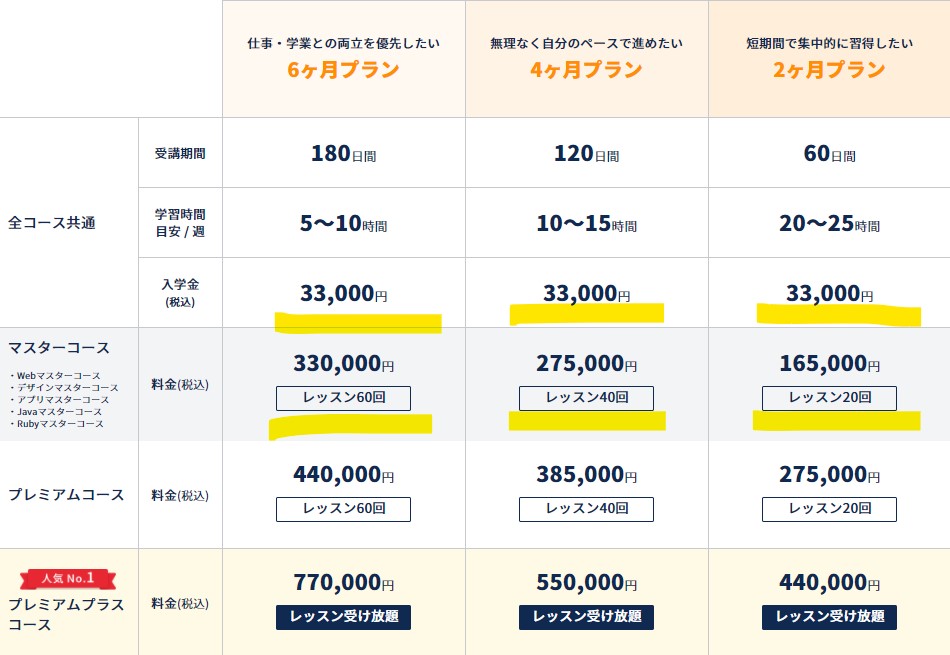950x655 pixels.
Task: Click the 330,000円 Master course price
Action: click(x=344, y=364)
